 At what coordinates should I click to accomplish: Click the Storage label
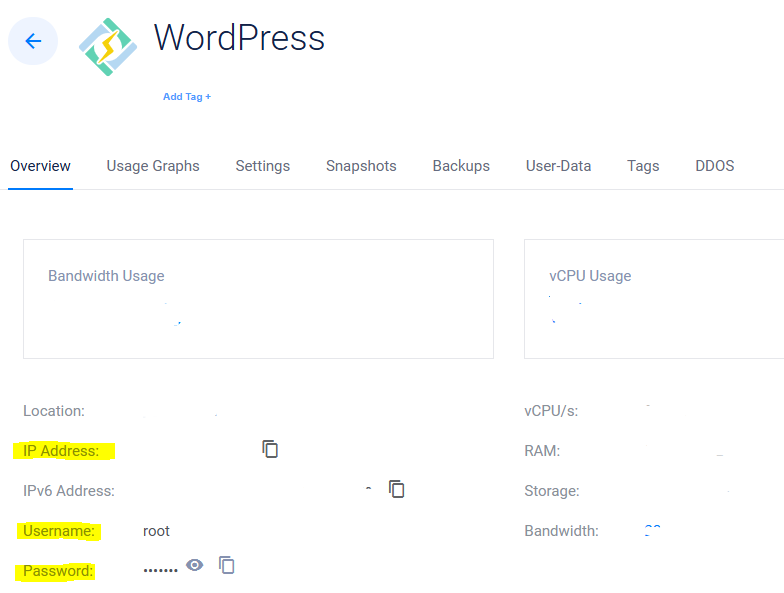coord(552,490)
